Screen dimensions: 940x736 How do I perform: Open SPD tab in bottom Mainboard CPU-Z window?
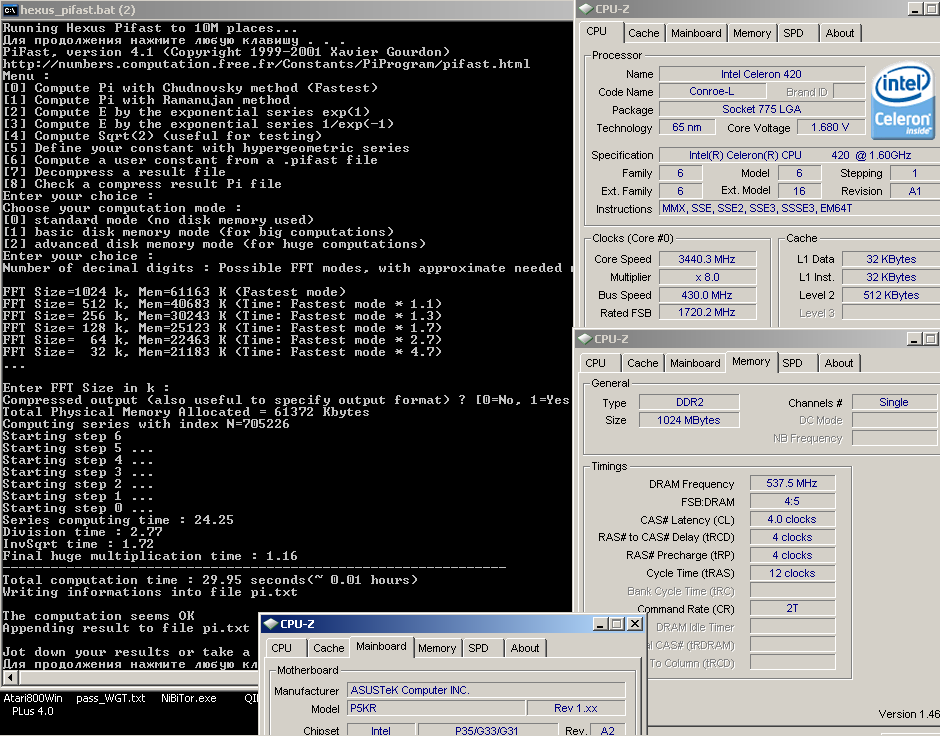pyautogui.click(x=478, y=648)
